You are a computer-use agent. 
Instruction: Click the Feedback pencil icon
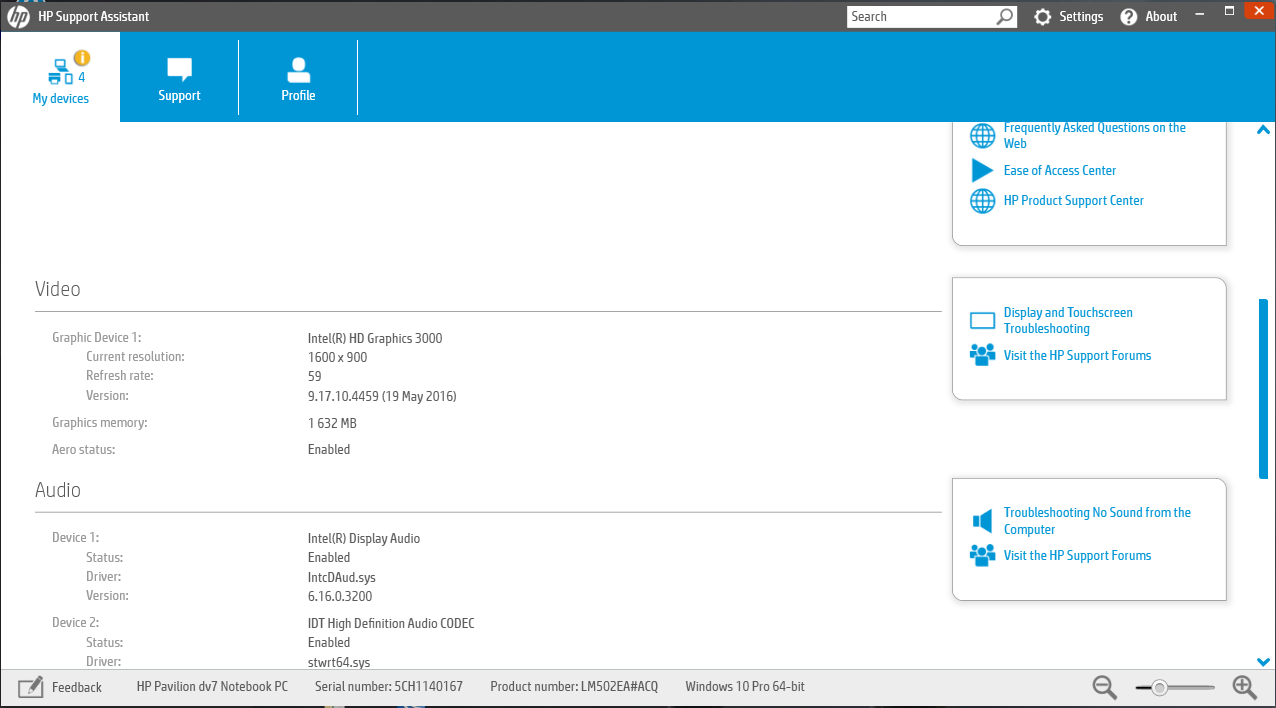click(x=31, y=687)
